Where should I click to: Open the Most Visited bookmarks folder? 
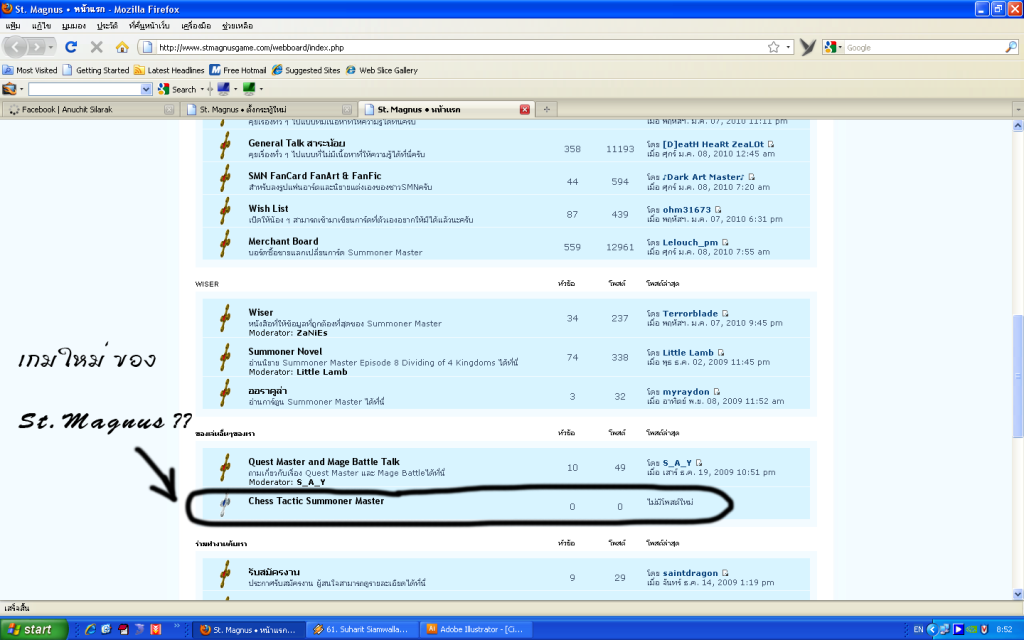[31, 70]
